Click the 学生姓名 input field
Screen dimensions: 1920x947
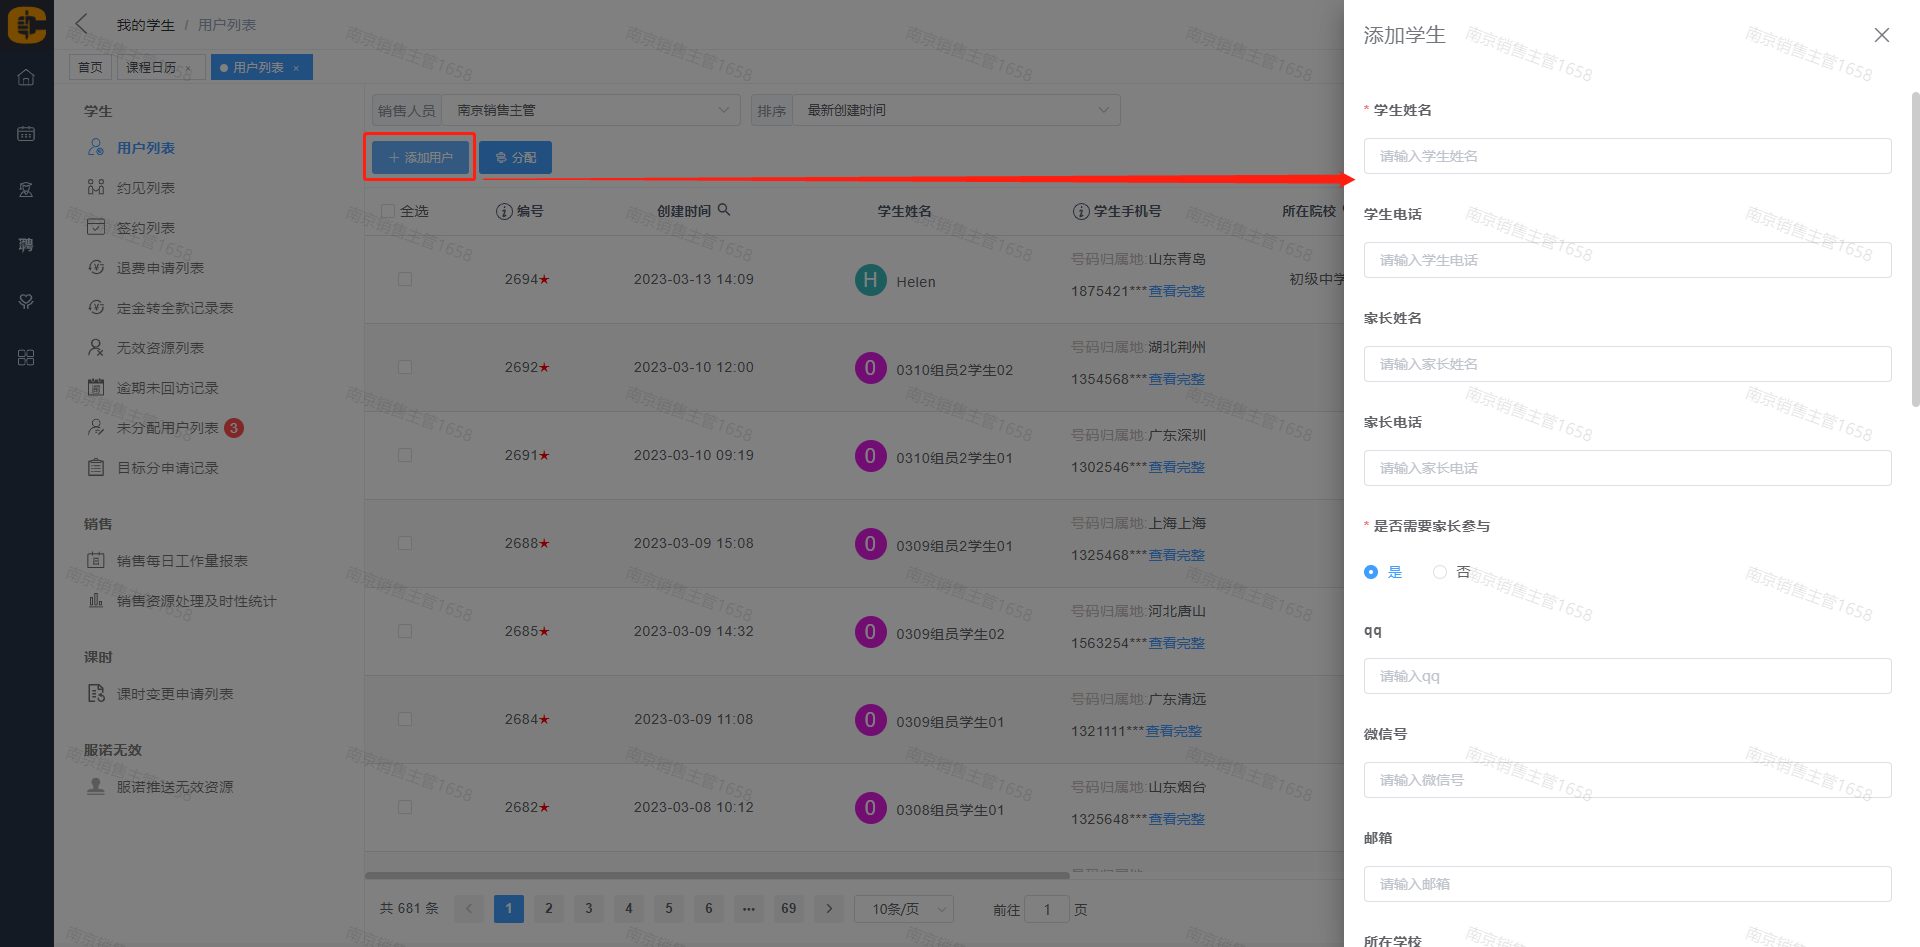1627,156
